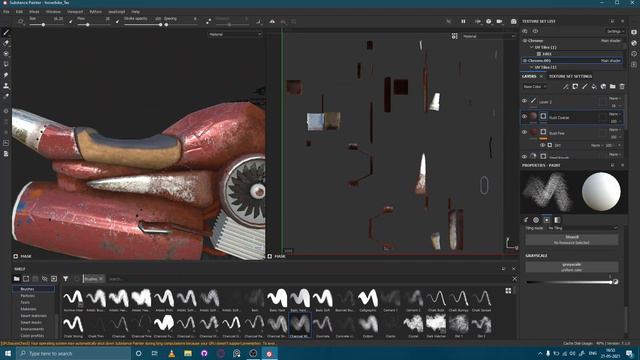Add a folder in the Layers panel
Screen dimensions: 640x360
coord(613,87)
